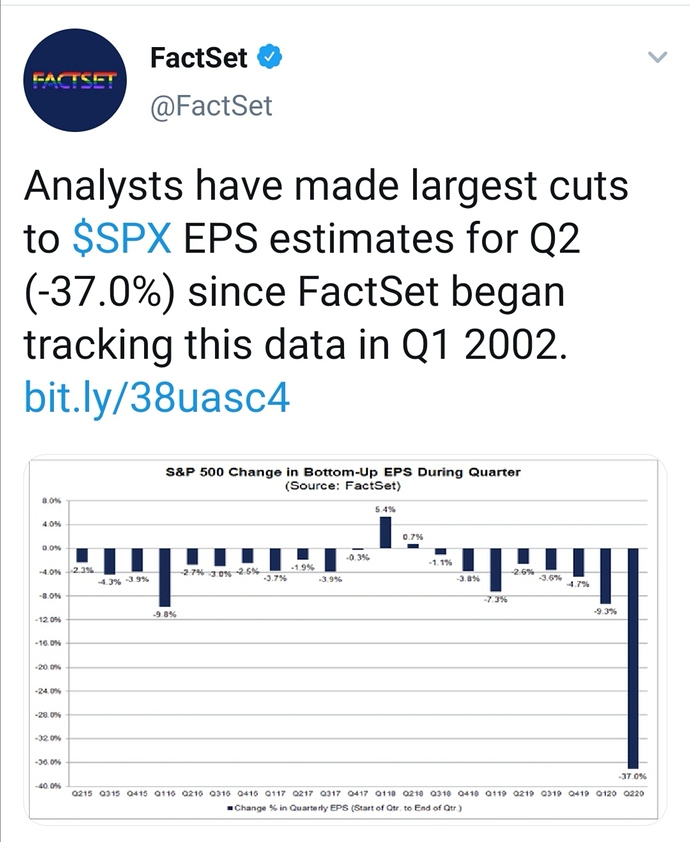Click the chart title S&P 500 Change
This screenshot has height=842, width=690.
[x=343, y=472]
